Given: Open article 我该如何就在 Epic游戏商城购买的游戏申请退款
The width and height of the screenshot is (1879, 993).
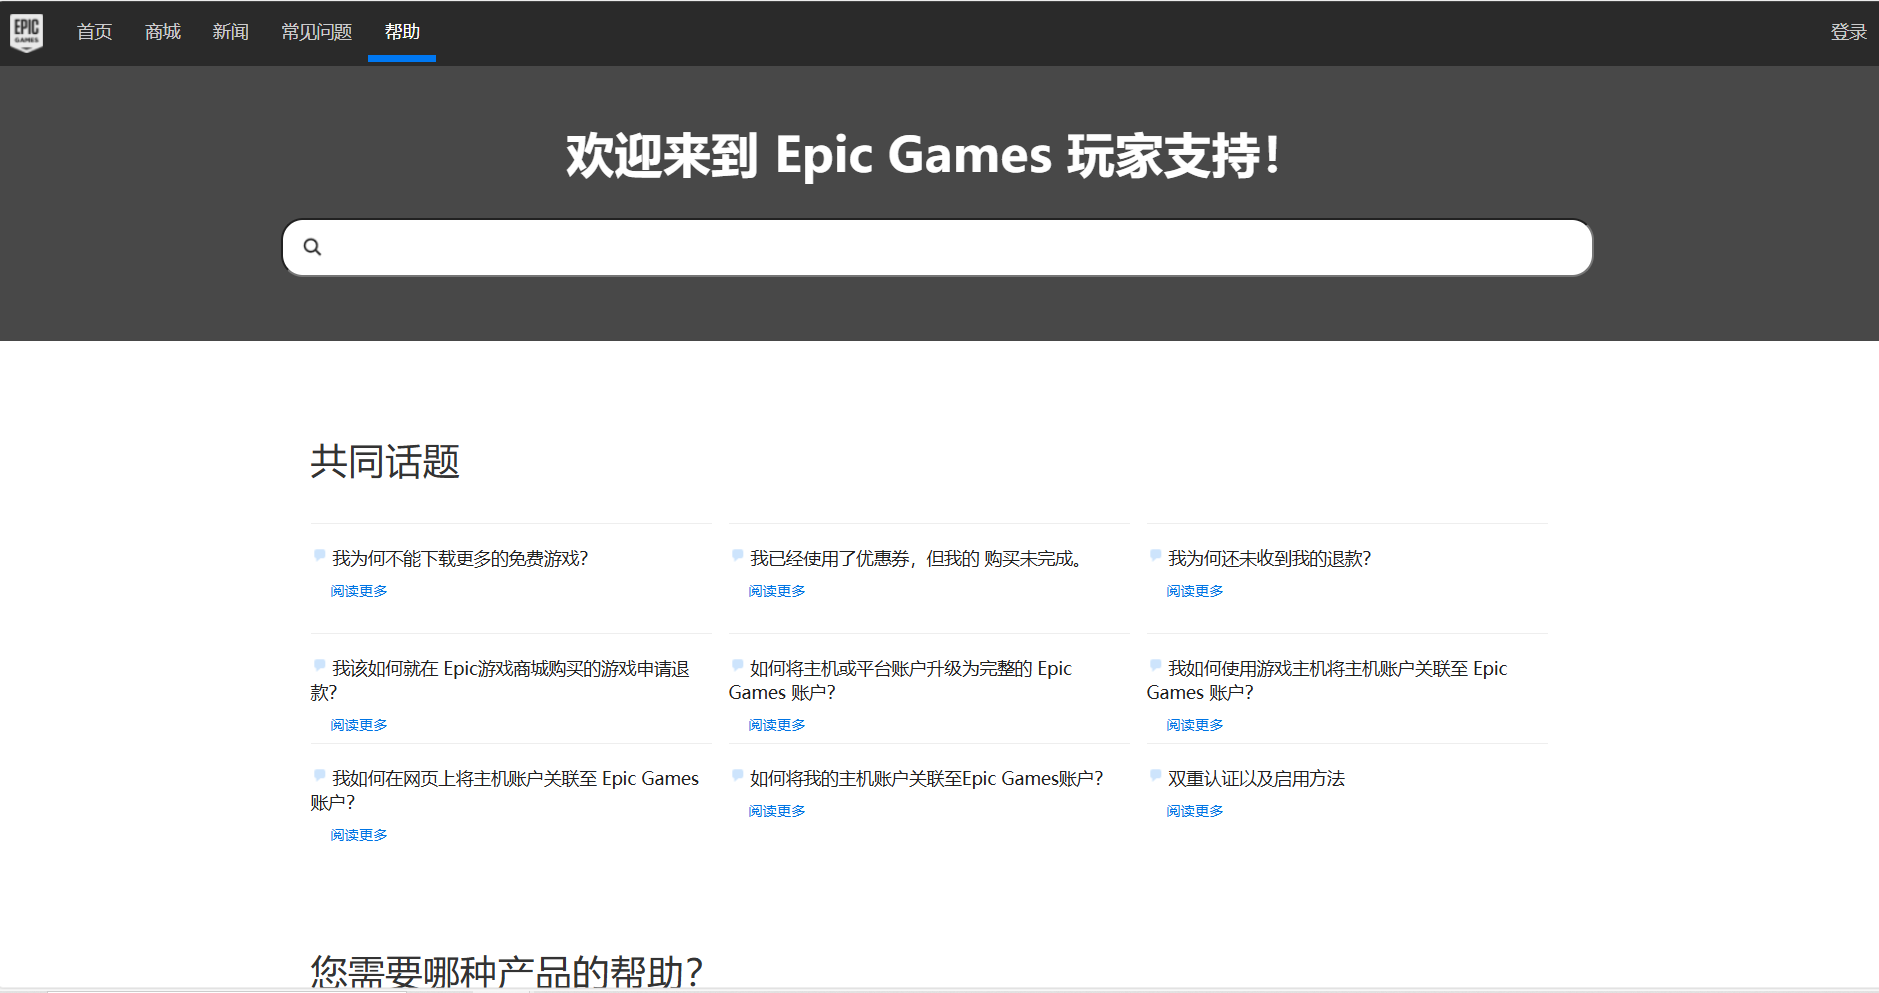Looking at the screenshot, I should tap(510, 669).
